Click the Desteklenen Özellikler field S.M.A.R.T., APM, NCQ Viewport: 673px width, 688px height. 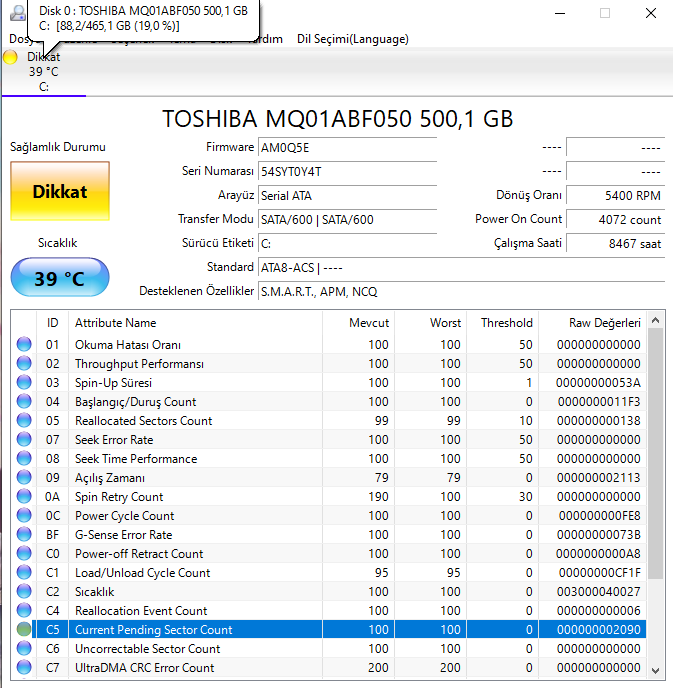click(462, 291)
